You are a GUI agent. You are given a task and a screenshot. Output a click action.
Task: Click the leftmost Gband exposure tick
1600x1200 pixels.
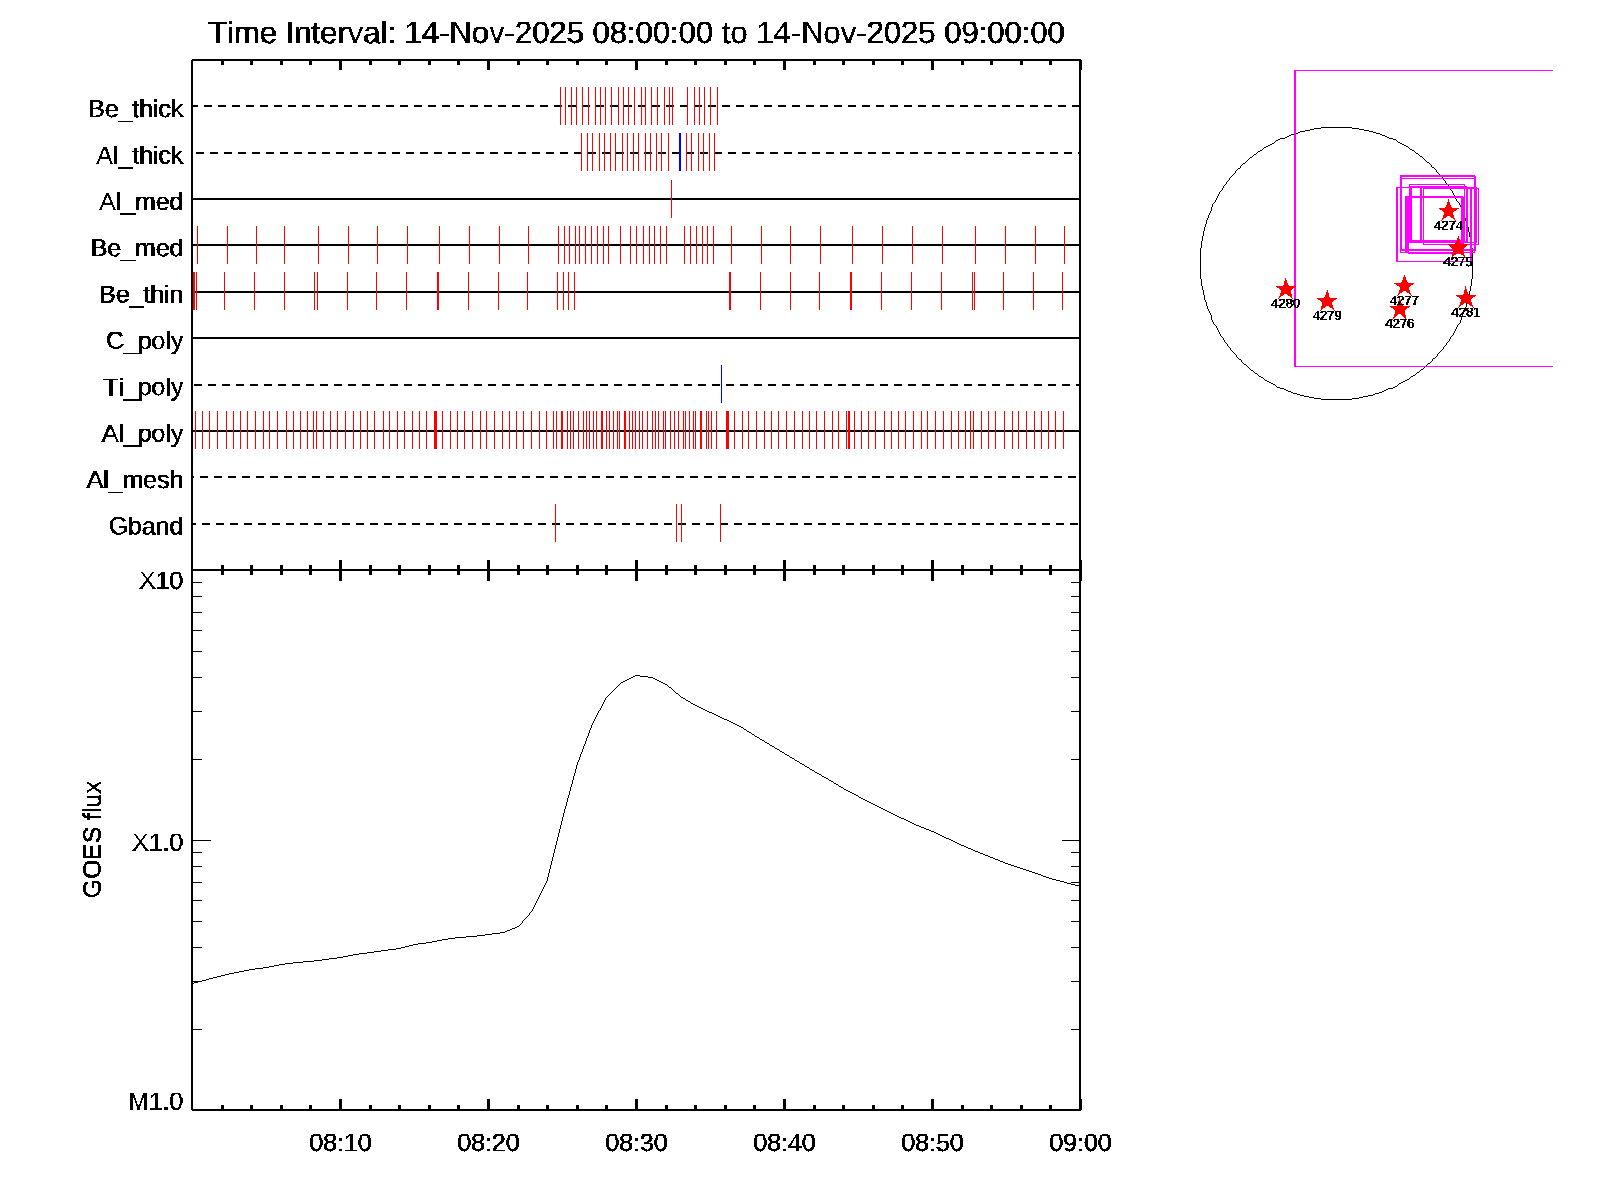(x=555, y=524)
